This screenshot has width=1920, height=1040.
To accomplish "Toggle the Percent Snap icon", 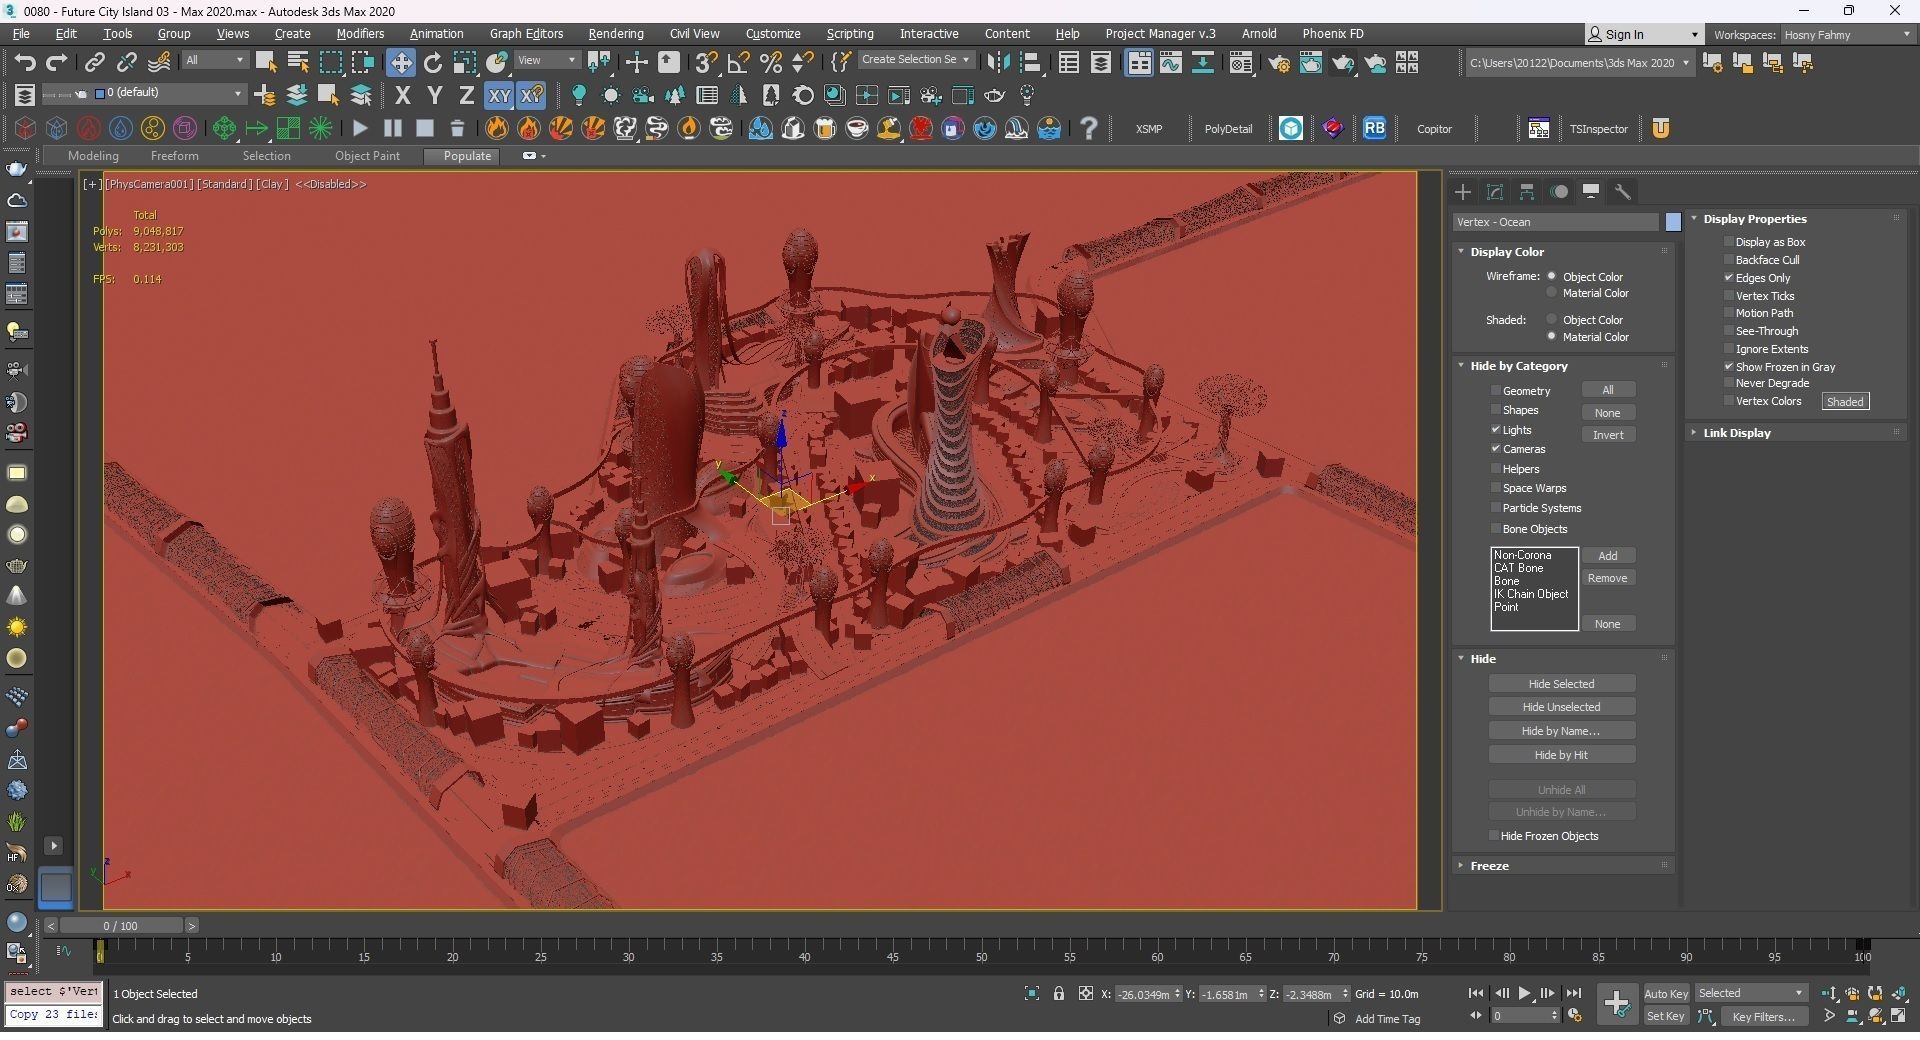I will pyautogui.click(x=771, y=63).
